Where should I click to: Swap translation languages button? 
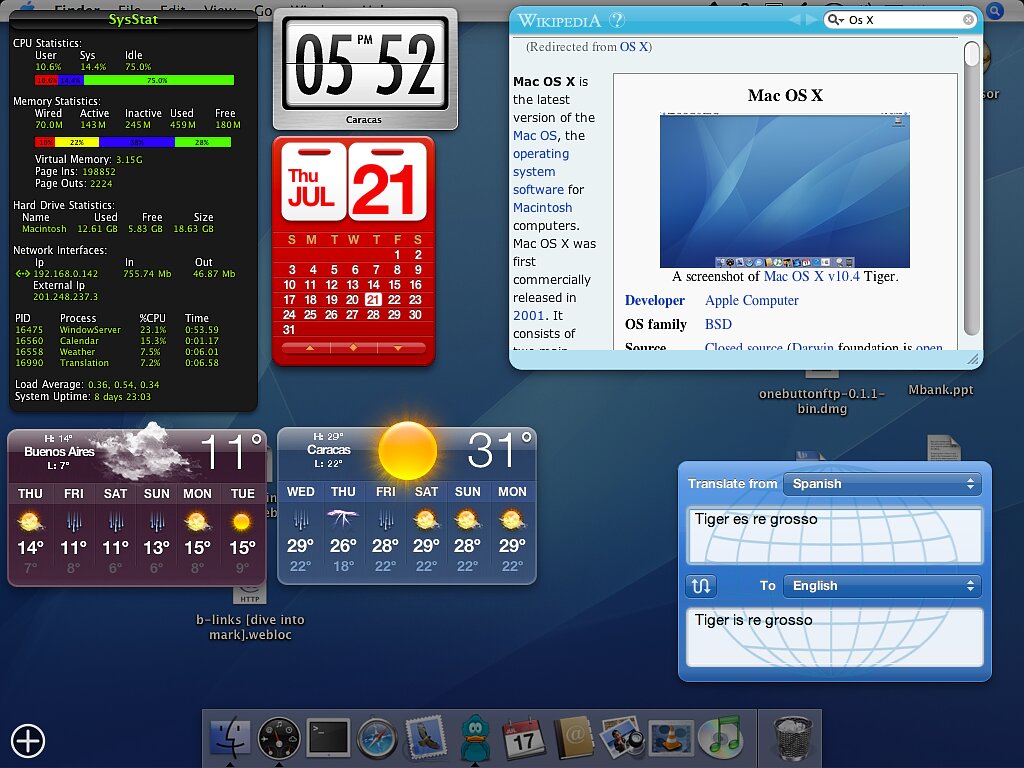[701, 586]
